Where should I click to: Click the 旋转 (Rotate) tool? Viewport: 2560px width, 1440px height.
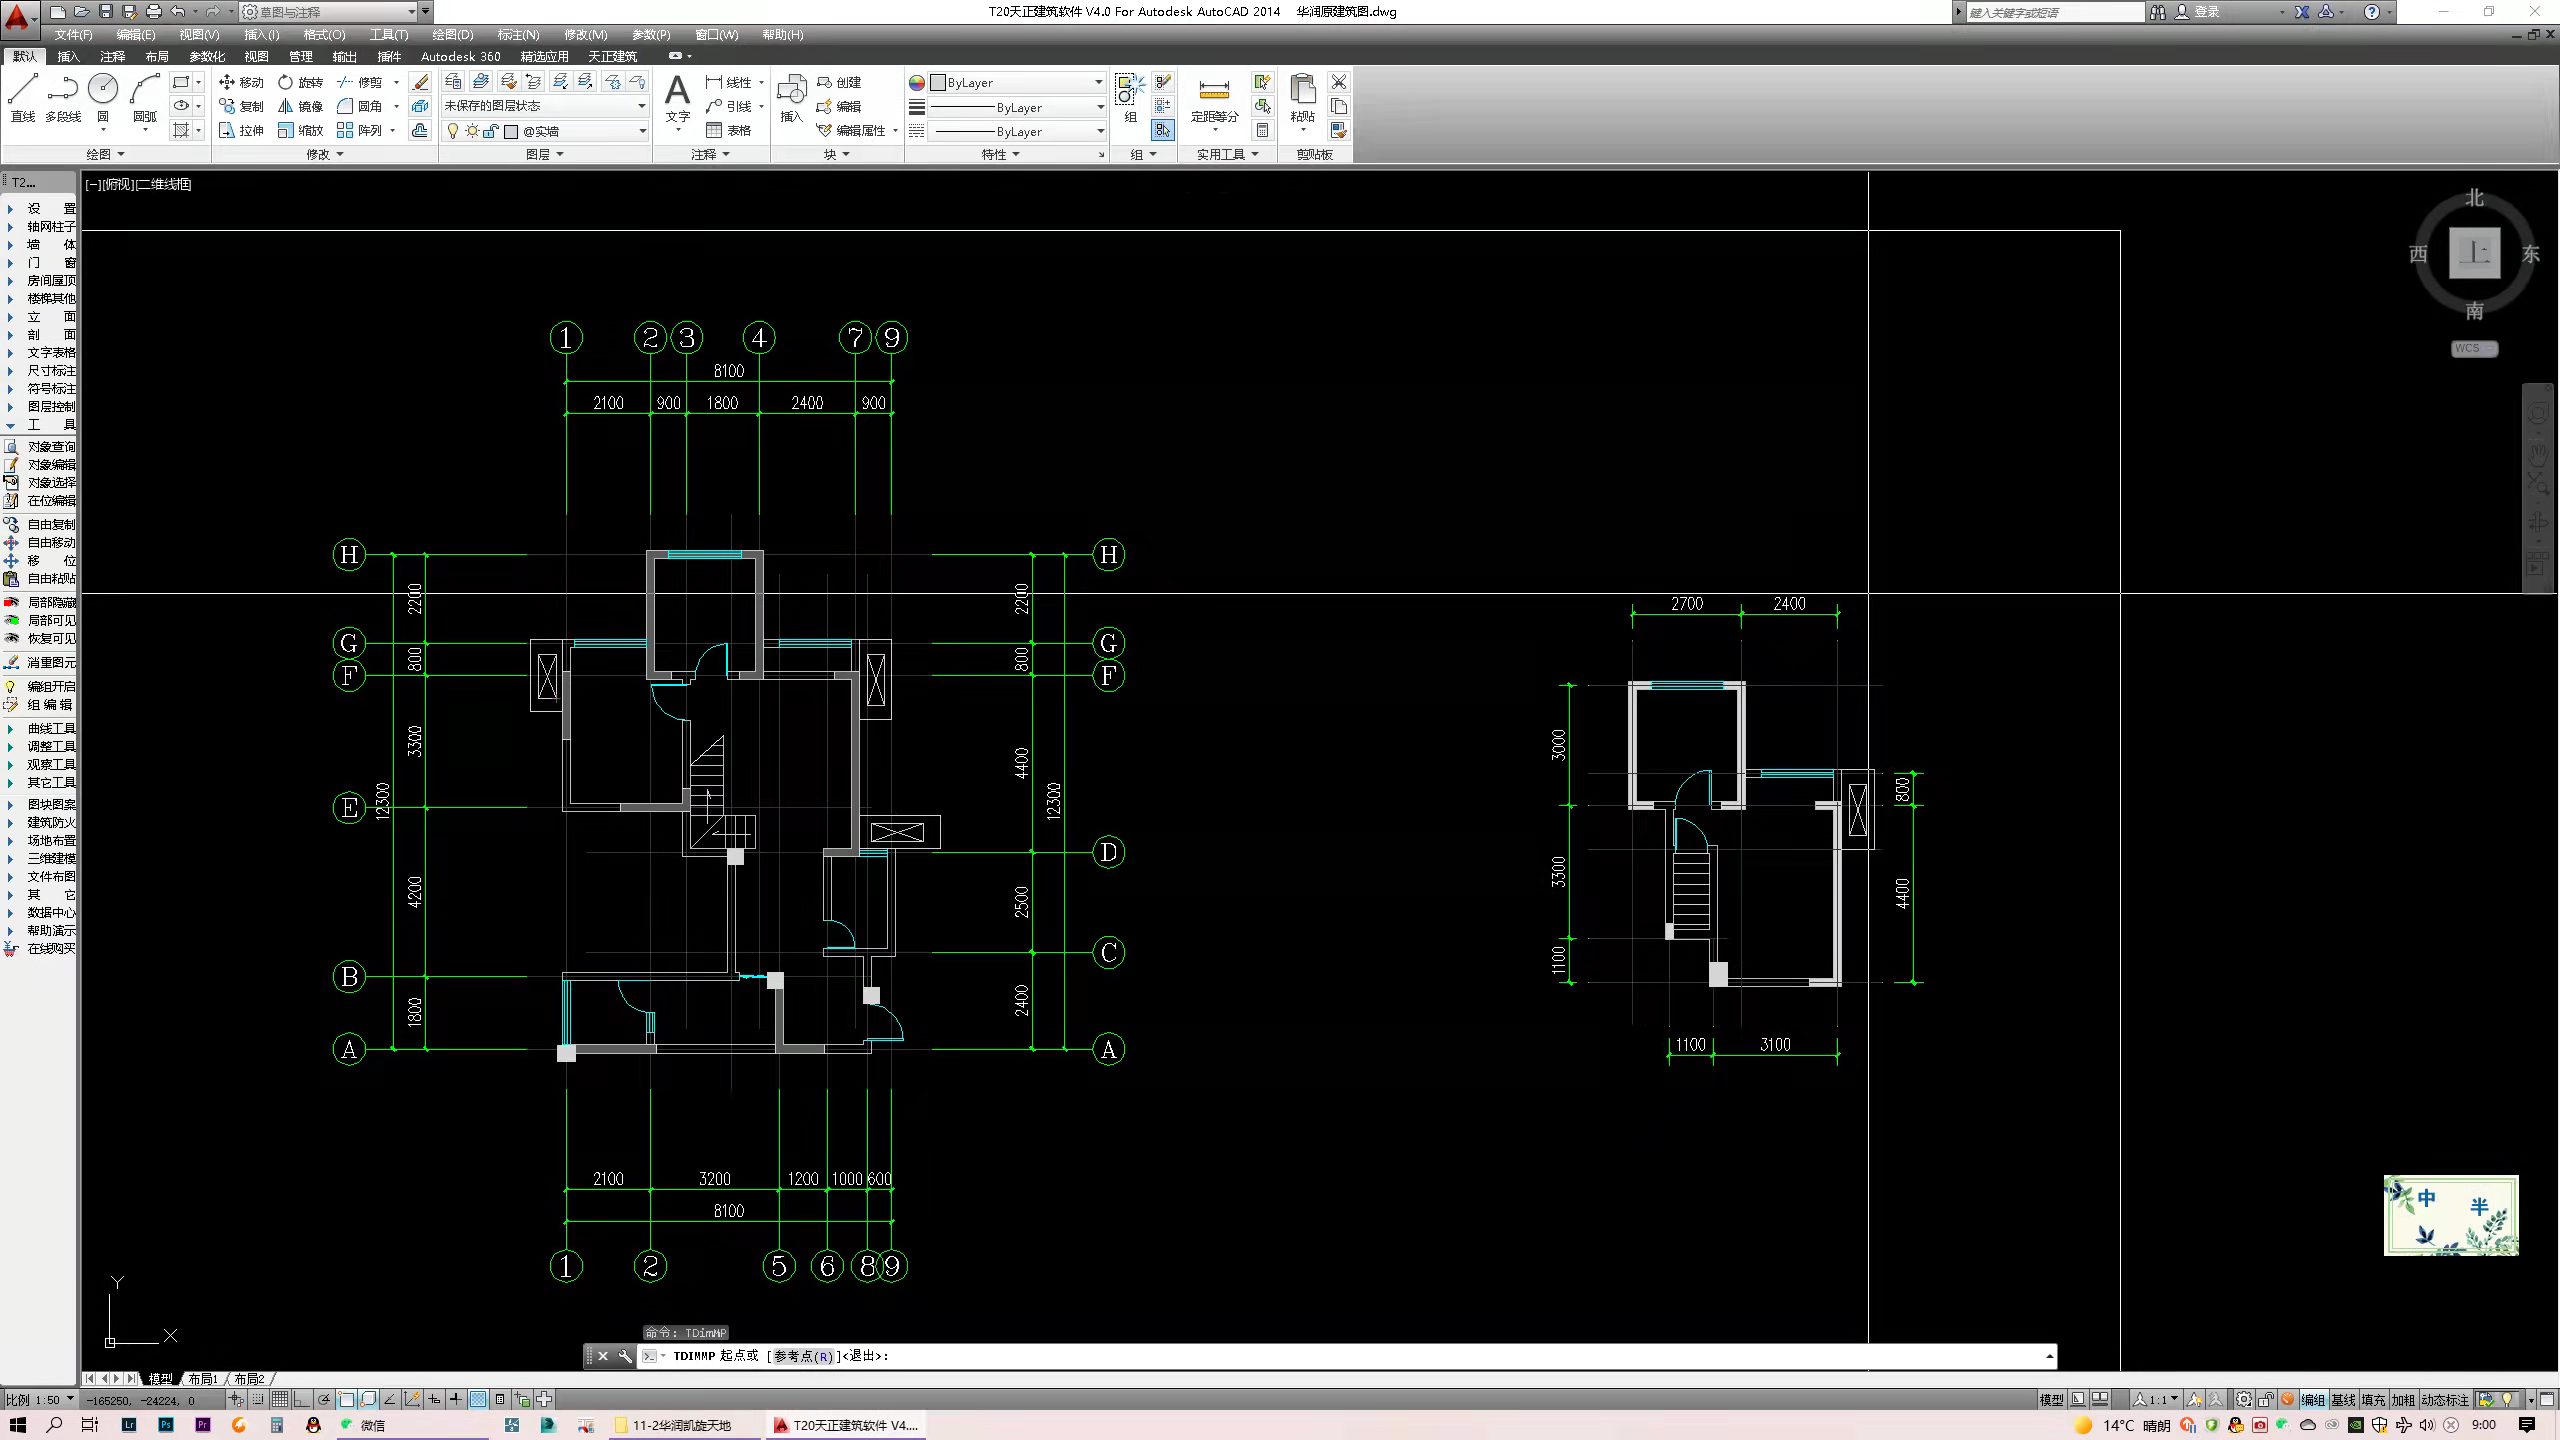[300, 82]
